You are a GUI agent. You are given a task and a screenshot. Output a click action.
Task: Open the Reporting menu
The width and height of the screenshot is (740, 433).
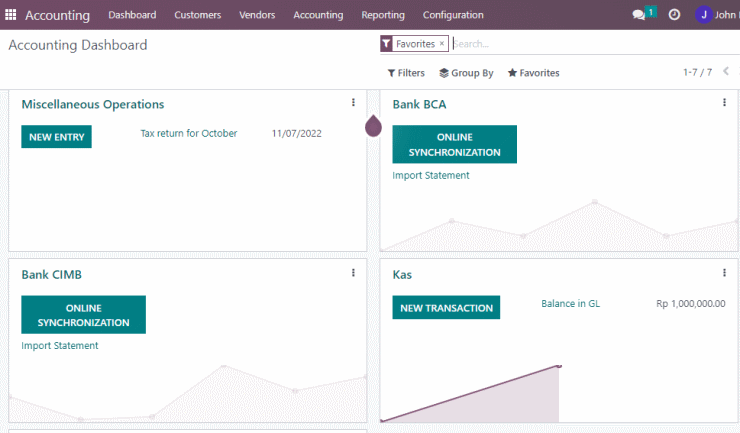click(383, 15)
